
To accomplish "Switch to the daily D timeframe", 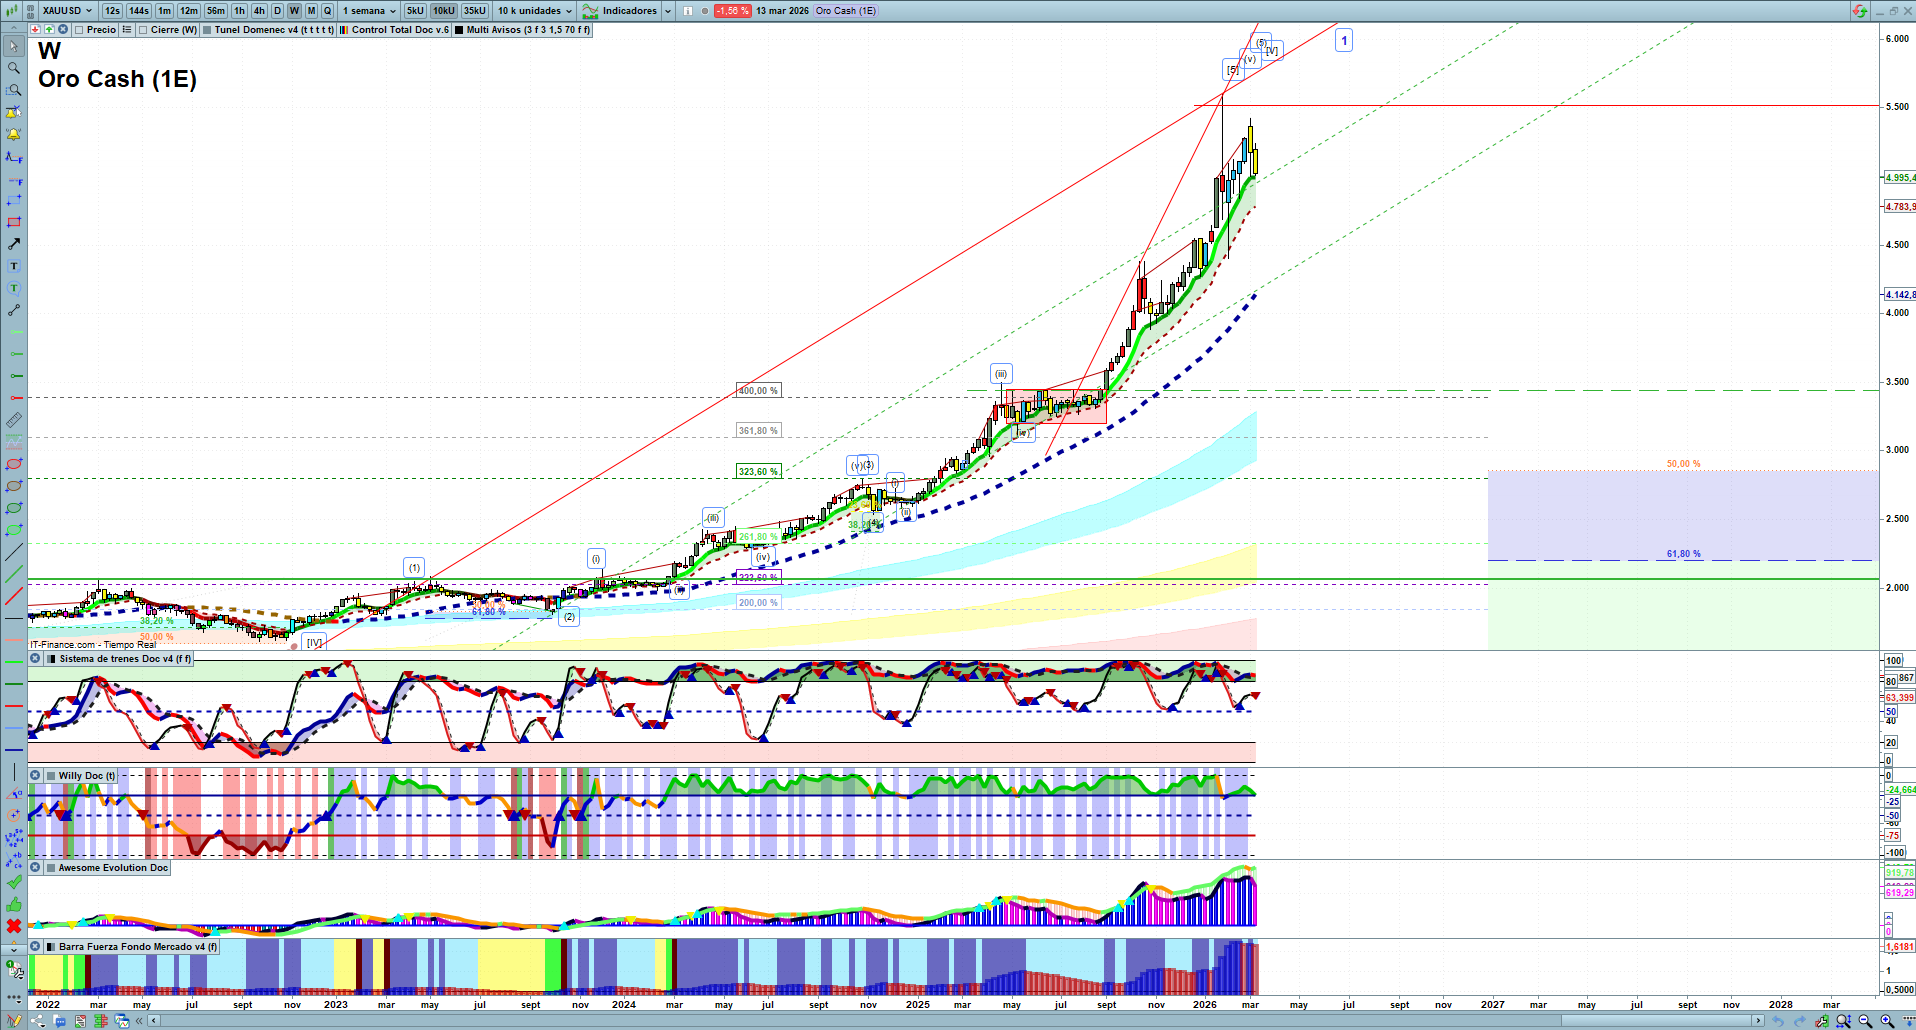I will click(277, 11).
